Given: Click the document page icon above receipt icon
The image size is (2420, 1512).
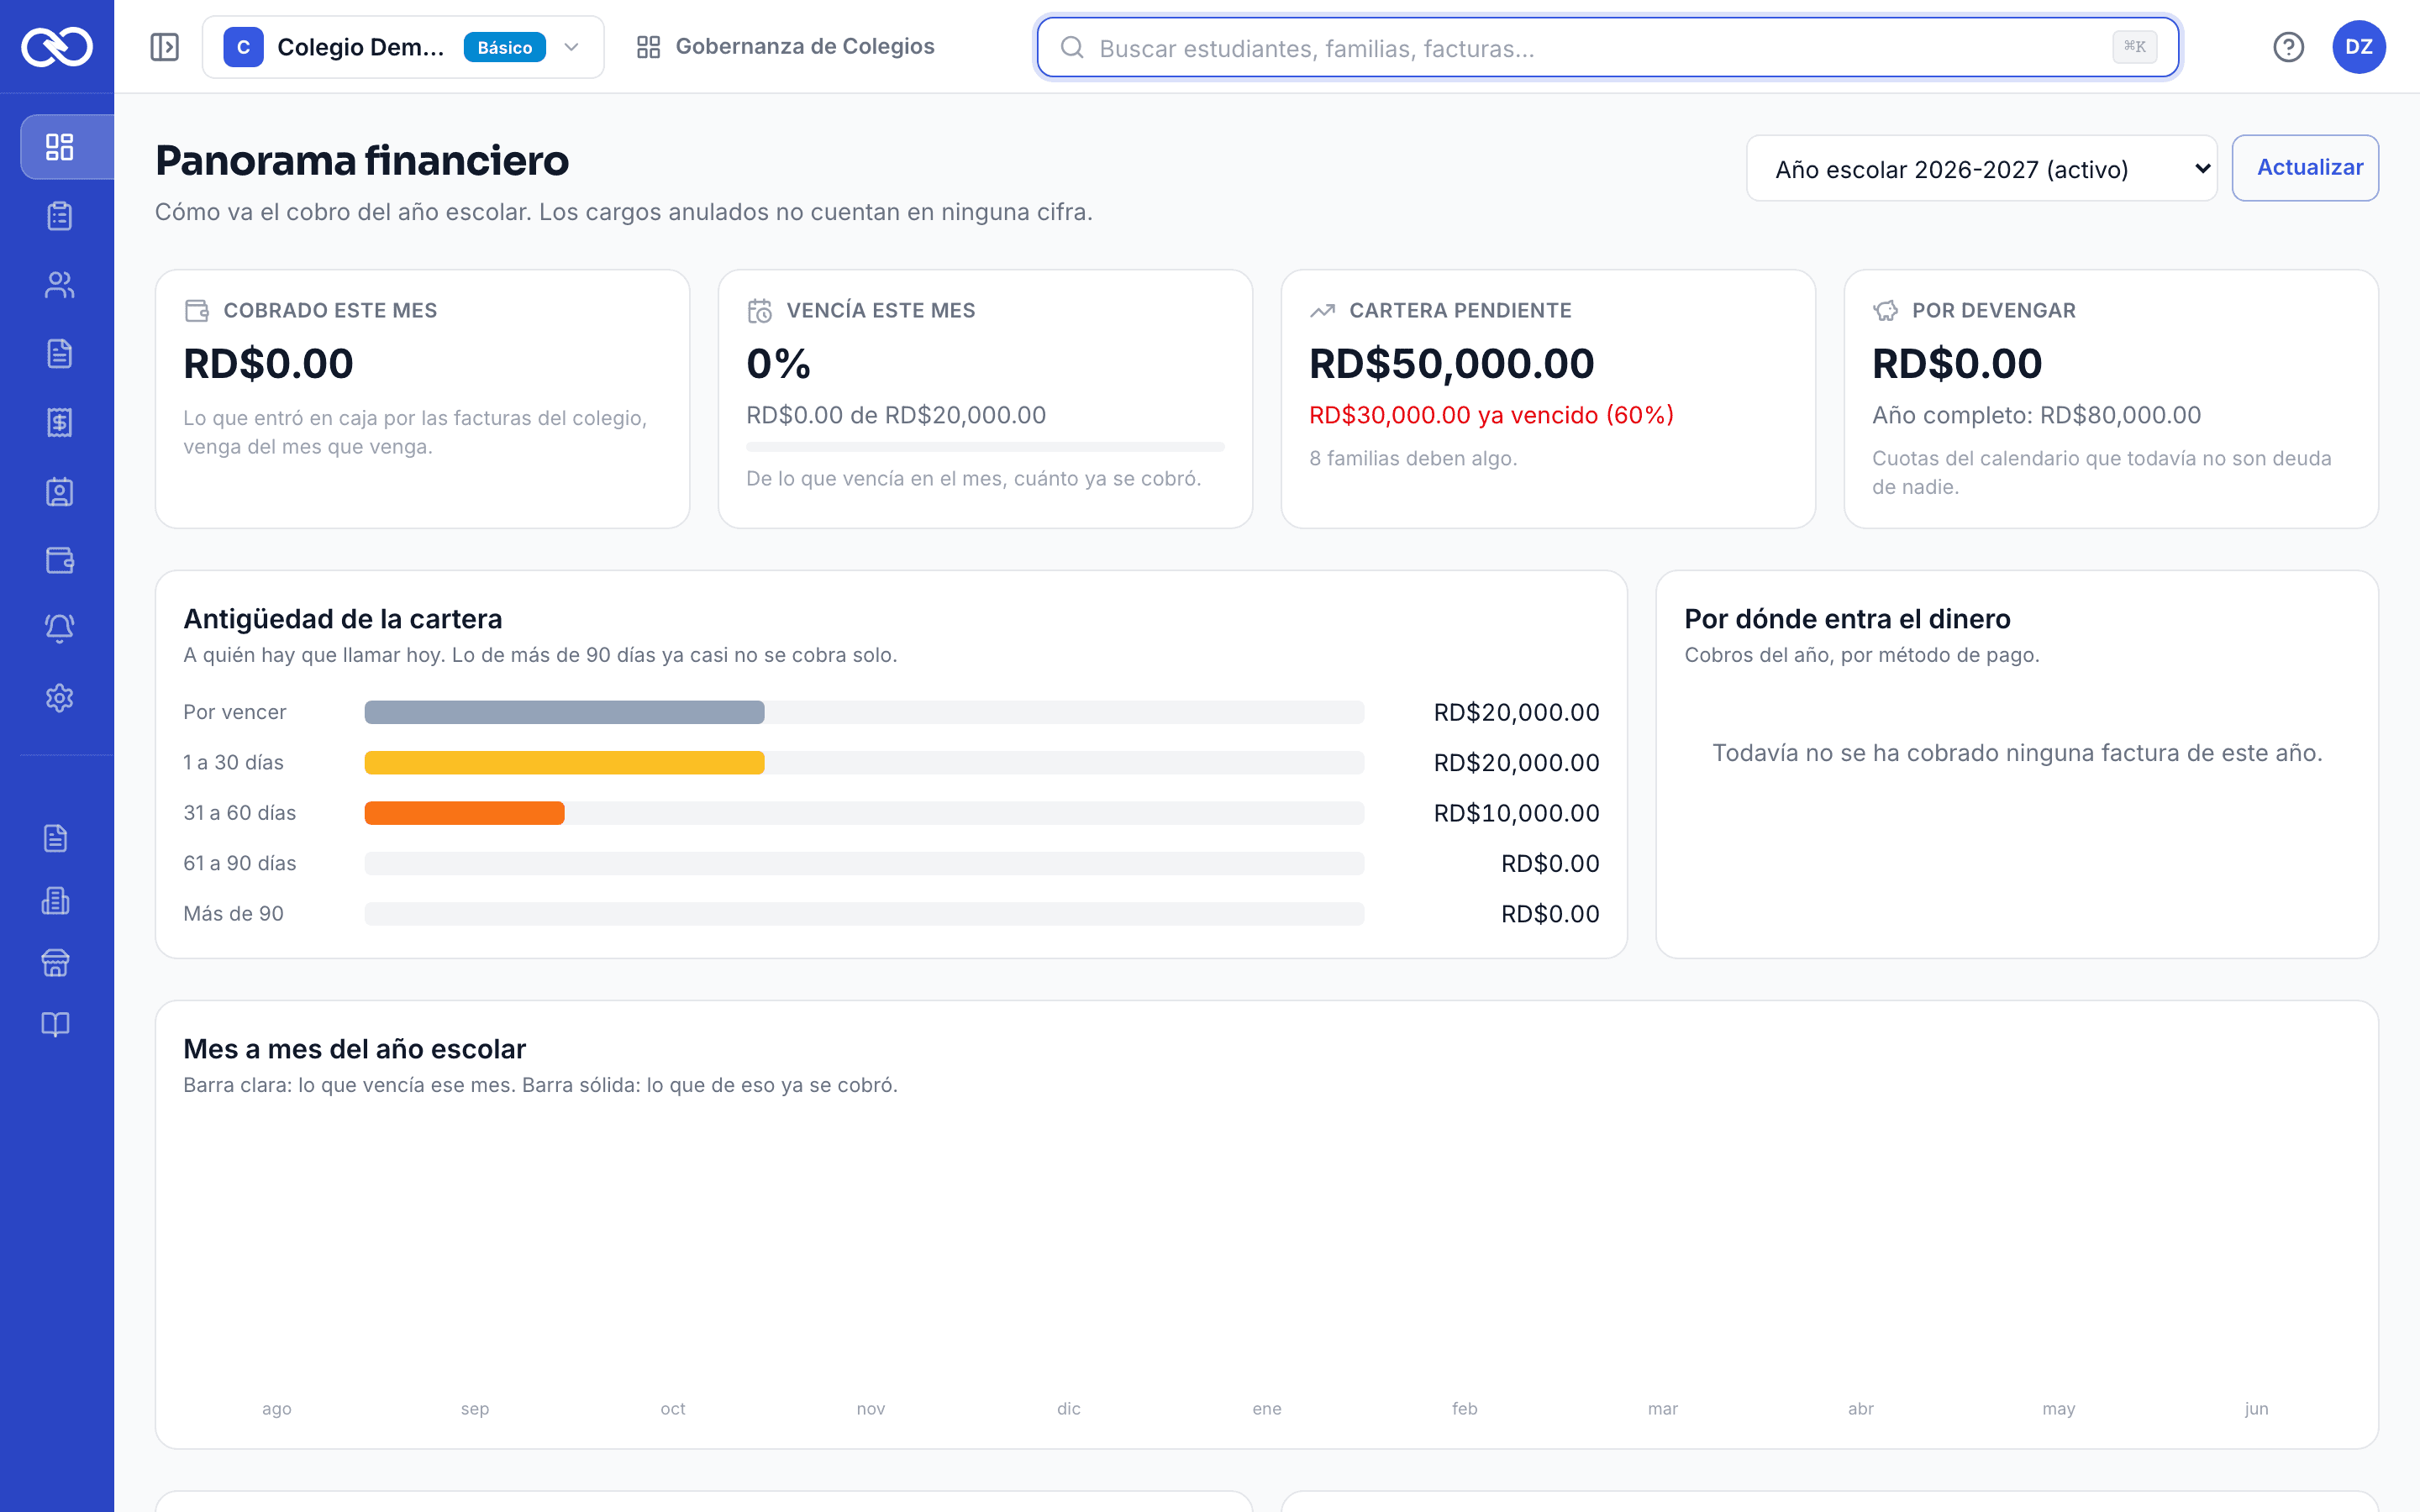Looking at the screenshot, I should coord(60,354).
